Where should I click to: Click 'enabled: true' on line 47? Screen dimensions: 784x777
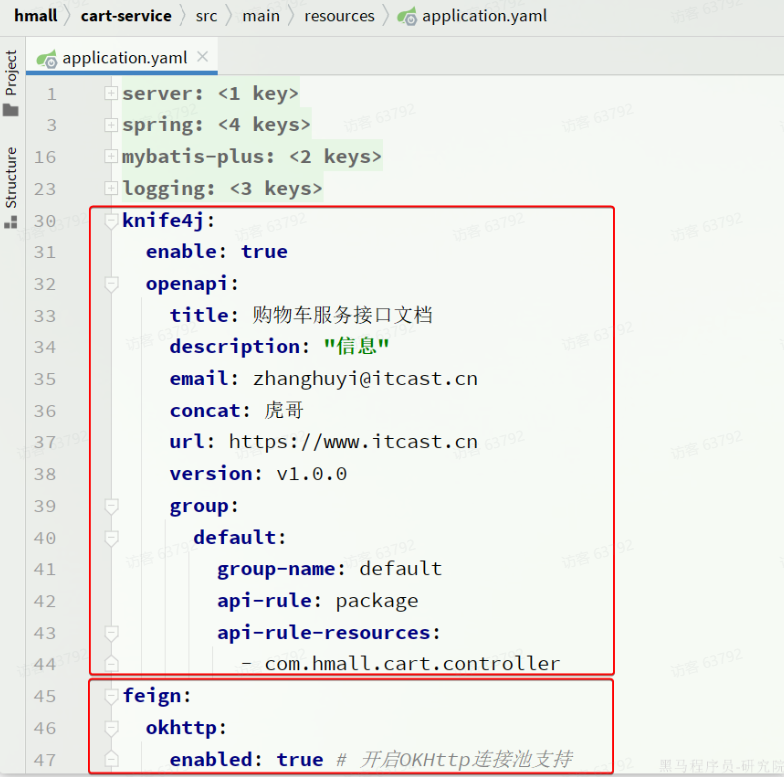[x=246, y=760]
